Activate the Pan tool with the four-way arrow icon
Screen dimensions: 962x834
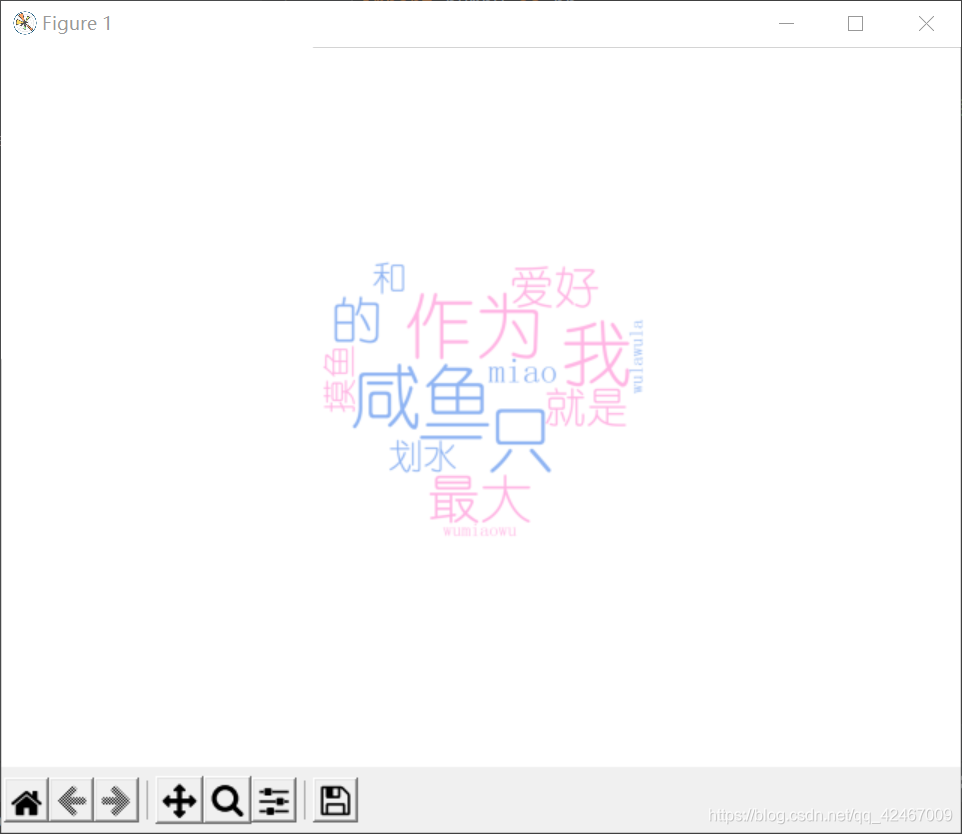[x=179, y=800]
